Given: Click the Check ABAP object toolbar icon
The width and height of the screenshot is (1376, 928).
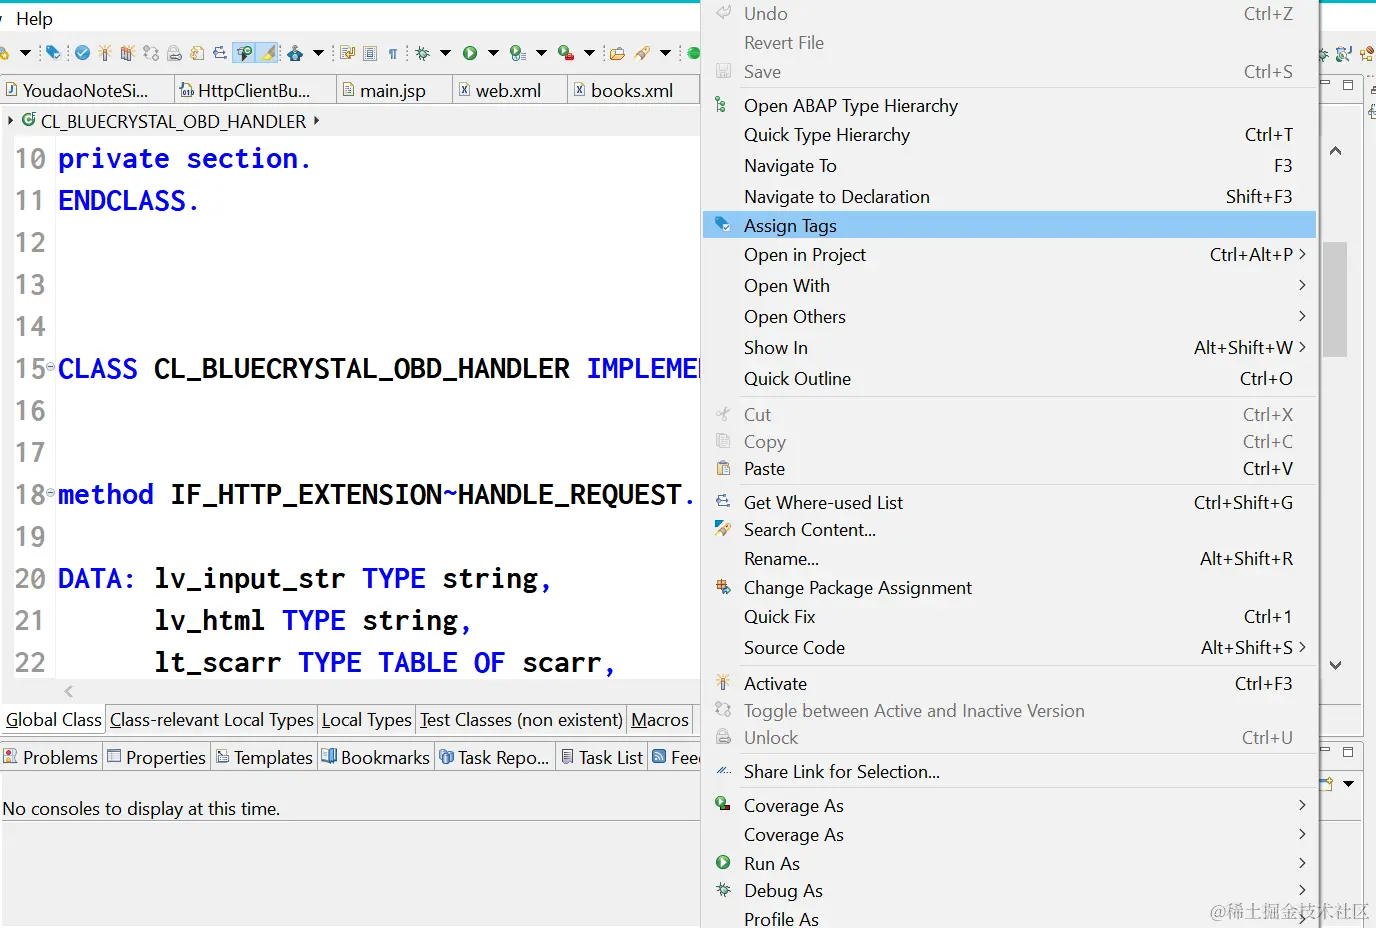Looking at the screenshot, I should click(x=82, y=53).
